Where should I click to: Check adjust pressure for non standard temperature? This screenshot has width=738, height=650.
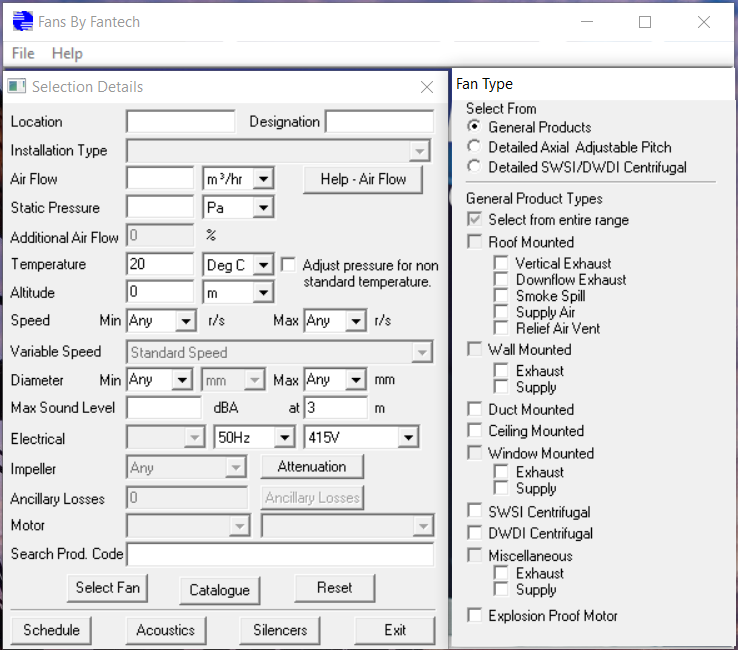click(288, 265)
